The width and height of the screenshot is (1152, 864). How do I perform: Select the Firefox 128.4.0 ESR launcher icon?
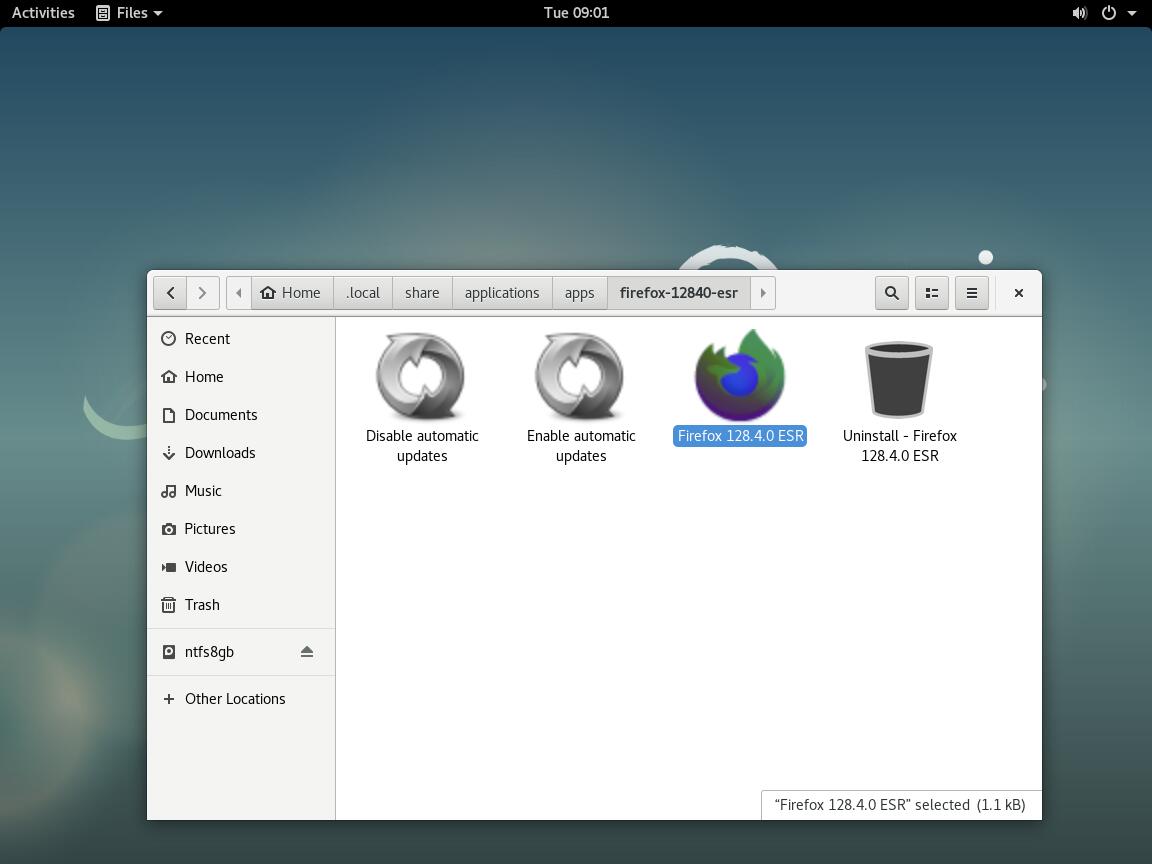[740, 375]
